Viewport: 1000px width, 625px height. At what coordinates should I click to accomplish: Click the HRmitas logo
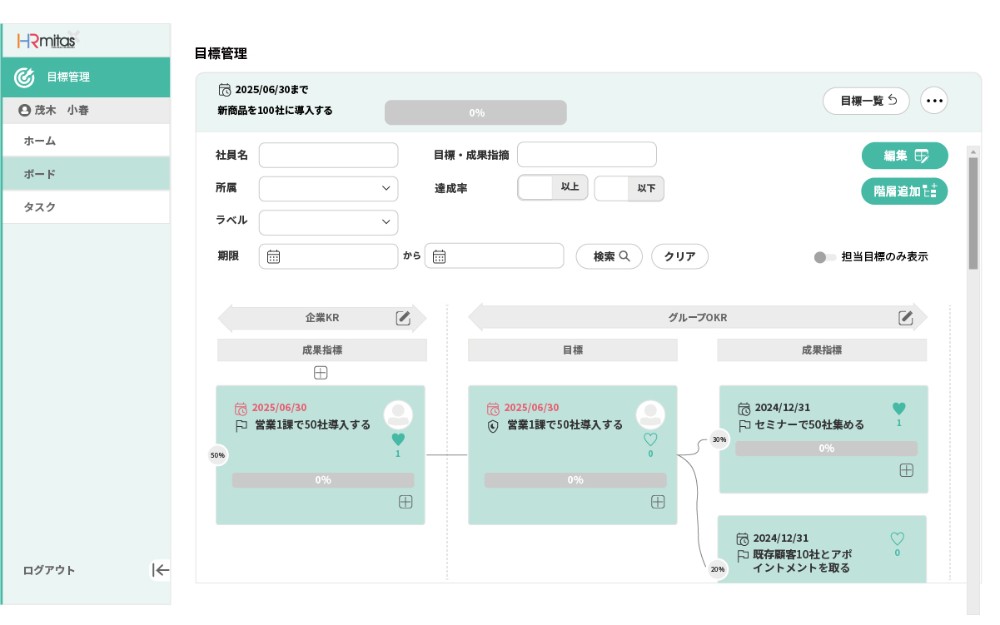pyautogui.click(x=46, y=40)
